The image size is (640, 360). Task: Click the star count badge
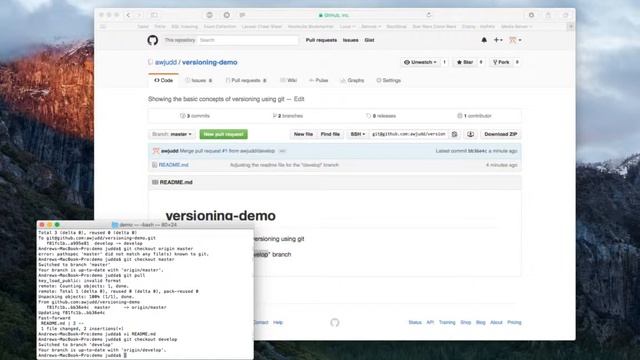(481, 62)
